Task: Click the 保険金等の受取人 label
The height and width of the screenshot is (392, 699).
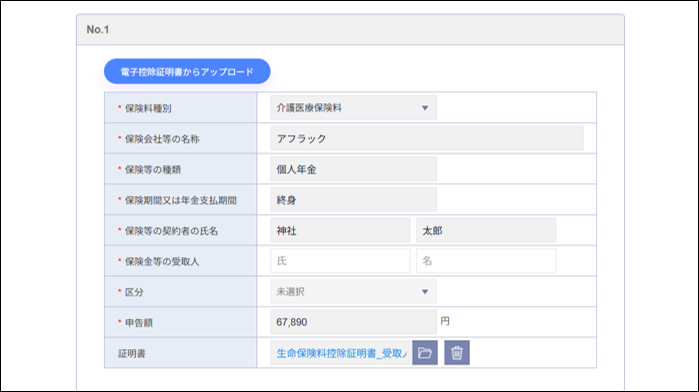Action: pos(162,262)
